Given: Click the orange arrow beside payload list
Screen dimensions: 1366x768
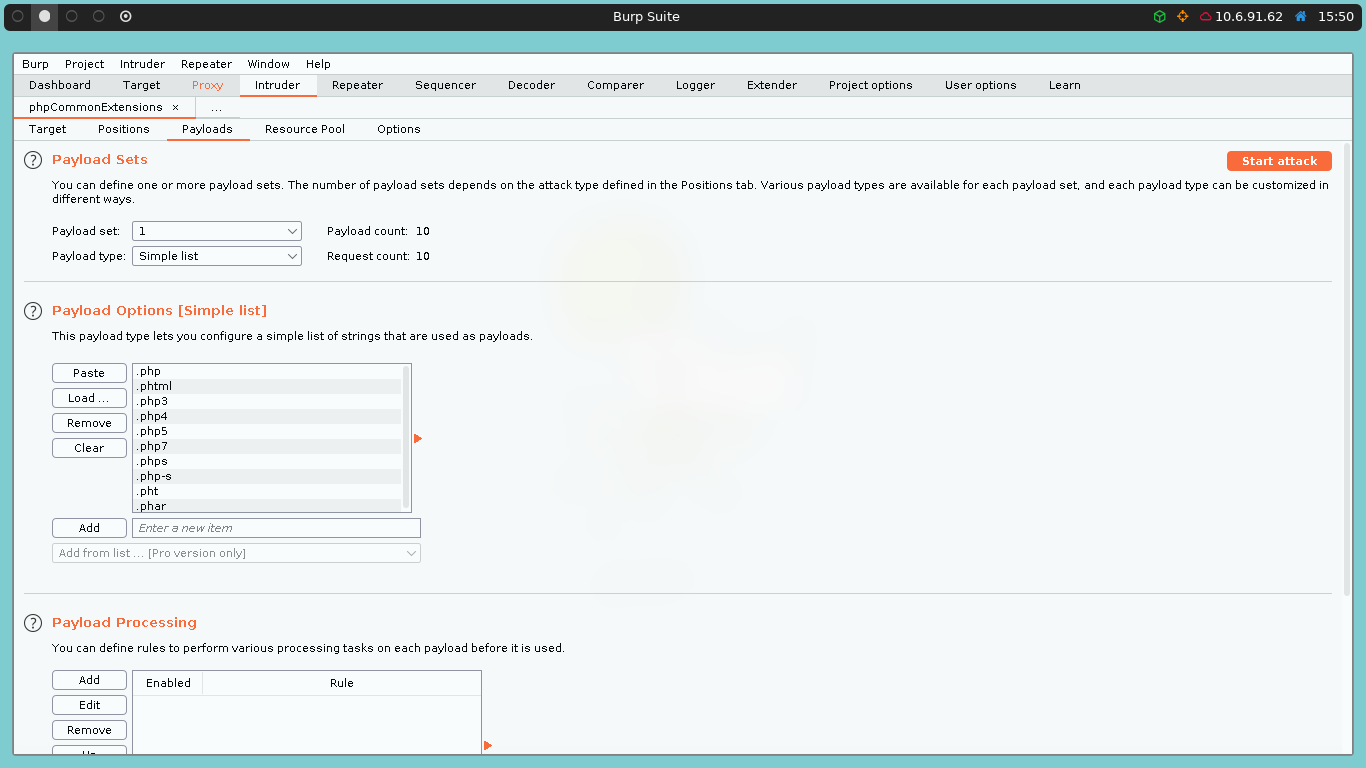Looking at the screenshot, I should pyautogui.click(x=418, y=439).
